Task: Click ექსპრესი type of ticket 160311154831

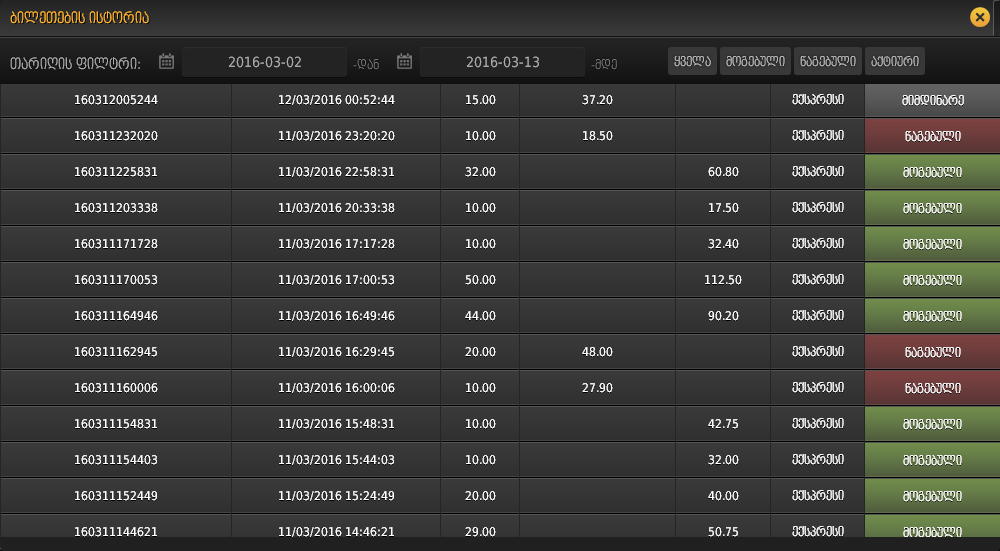Action: 818,424
